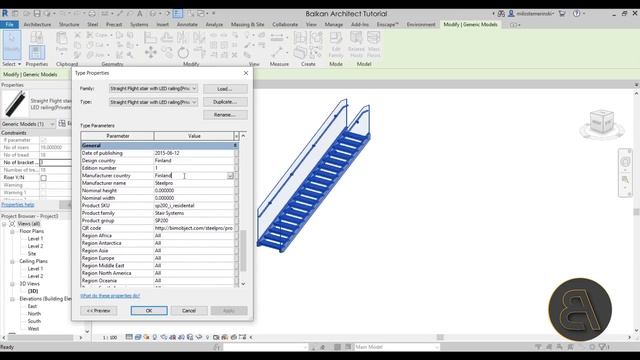Select the Rotate tool icon
Viewport: 640px width, 360px height.
tap(183, 52)
